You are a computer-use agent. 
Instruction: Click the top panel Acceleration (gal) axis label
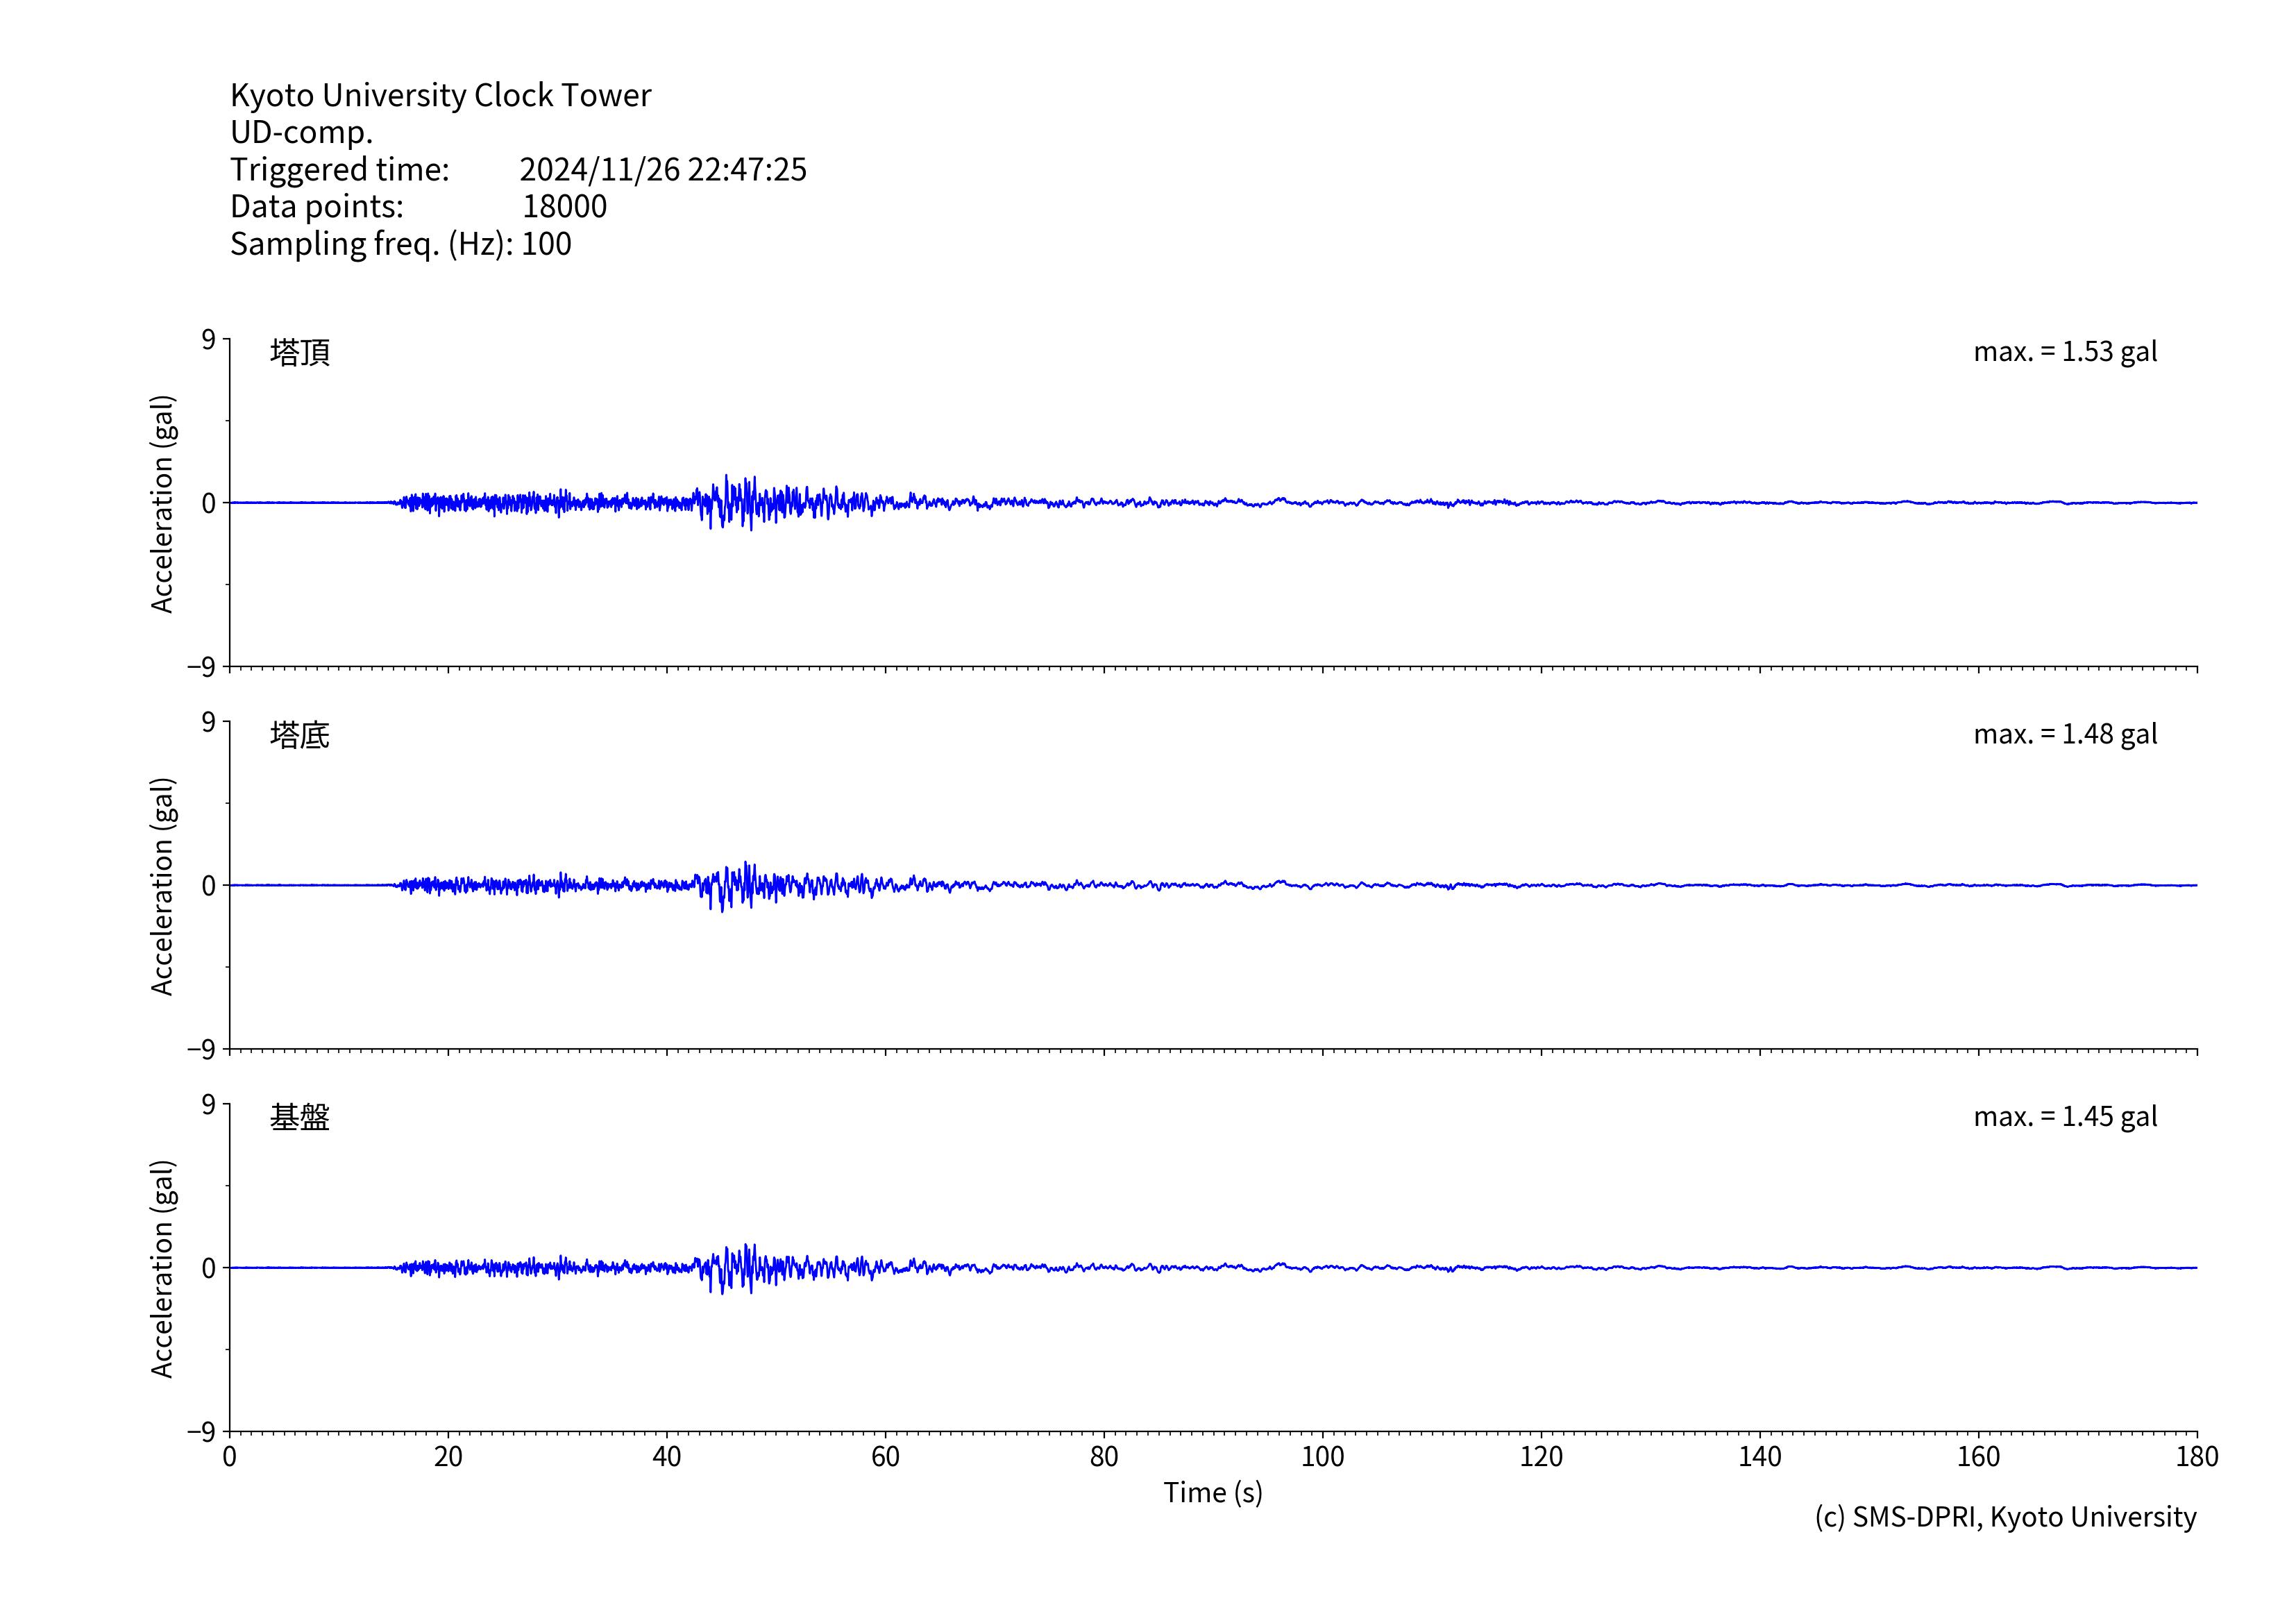coord(162,503)
